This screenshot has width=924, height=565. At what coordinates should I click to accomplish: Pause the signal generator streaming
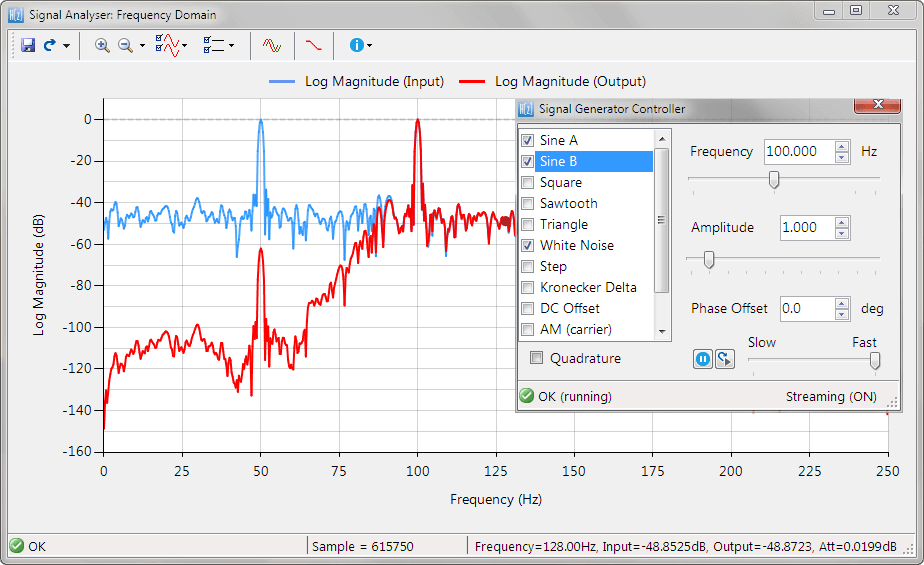coord(703,358)
